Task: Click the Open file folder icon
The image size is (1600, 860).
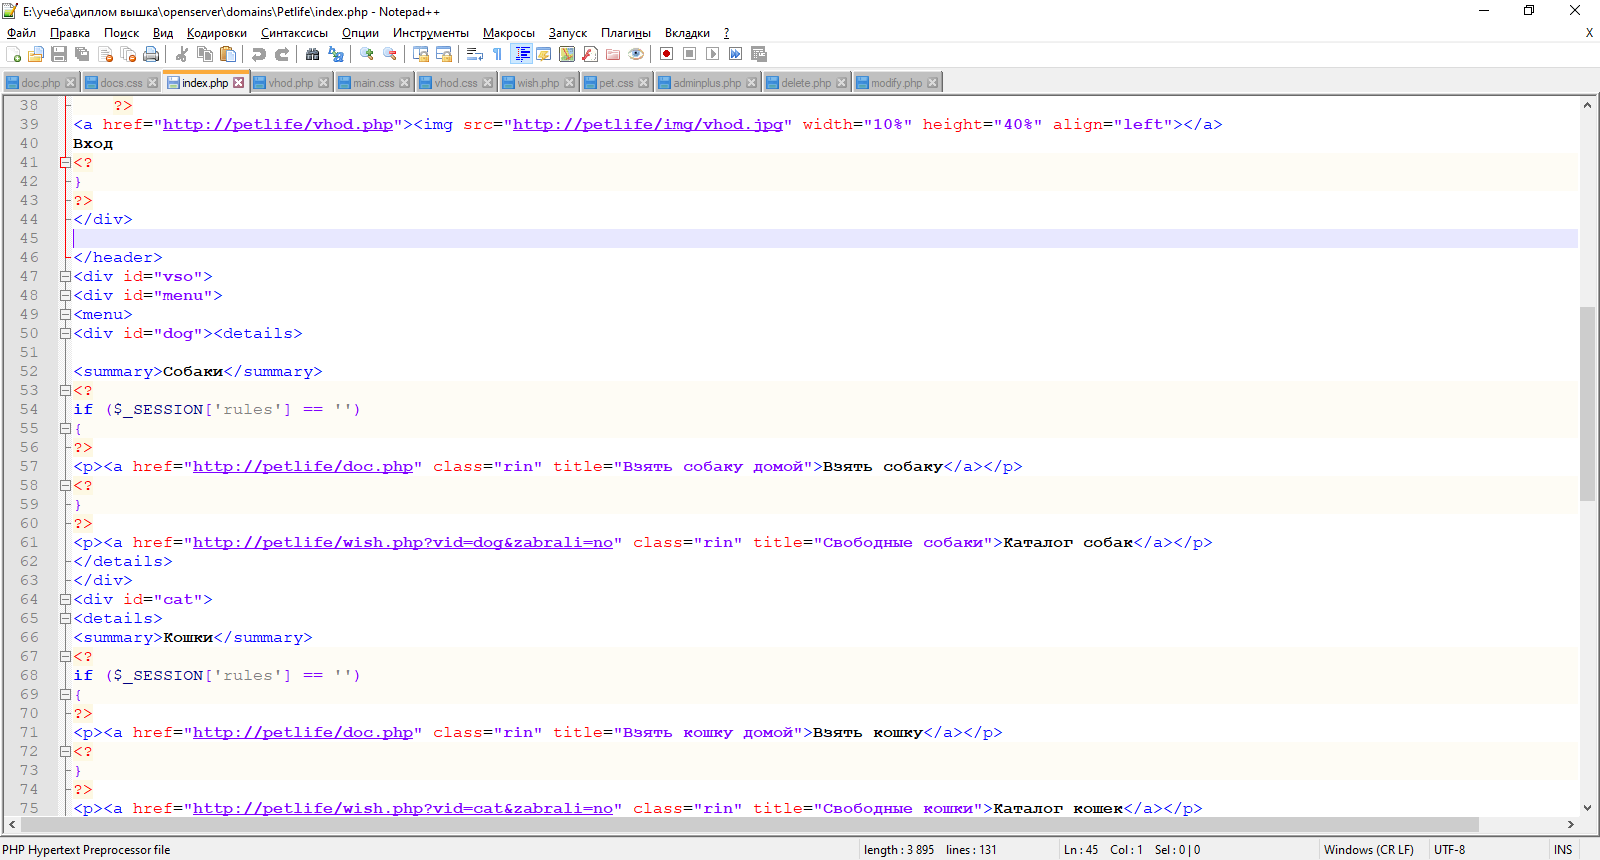Action: tap(36, 54)
